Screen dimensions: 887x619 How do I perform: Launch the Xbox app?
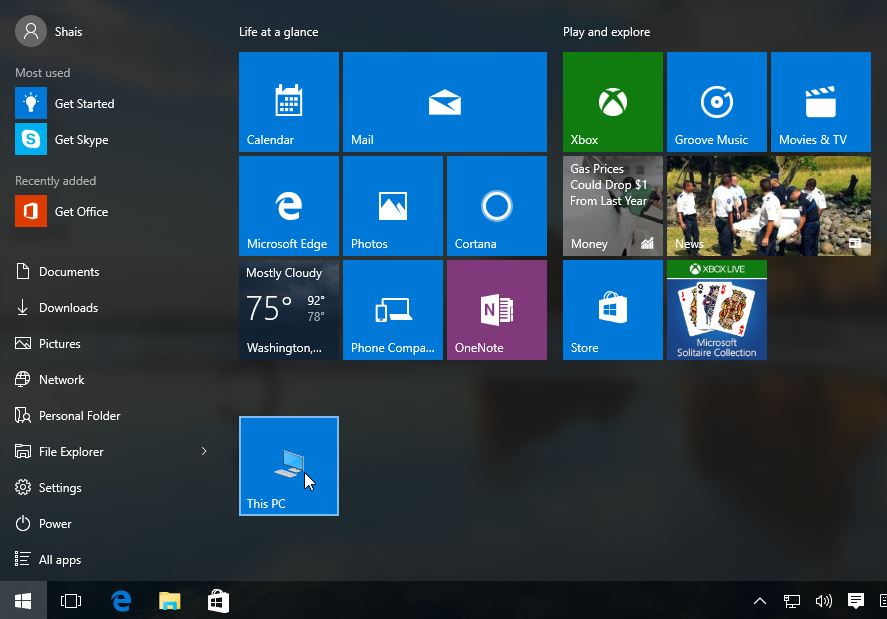coord(612,100)
